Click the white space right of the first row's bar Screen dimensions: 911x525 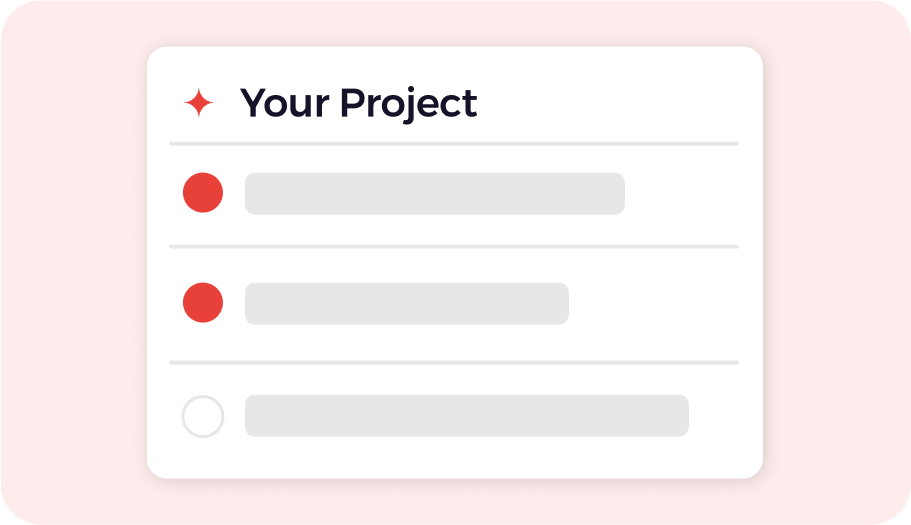pyautogui.click(x=682, y=193)
